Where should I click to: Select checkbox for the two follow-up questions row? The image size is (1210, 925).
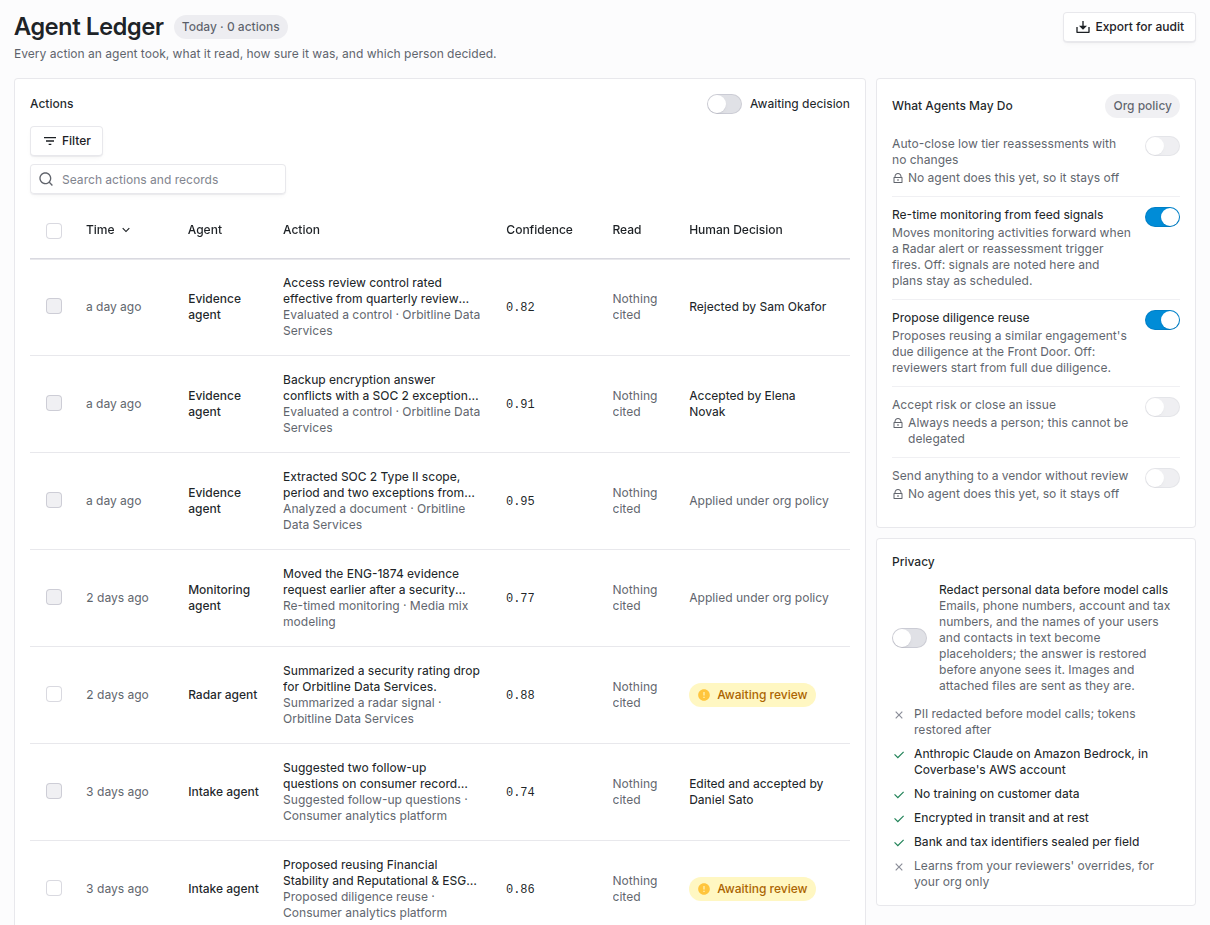click(54, 791)
